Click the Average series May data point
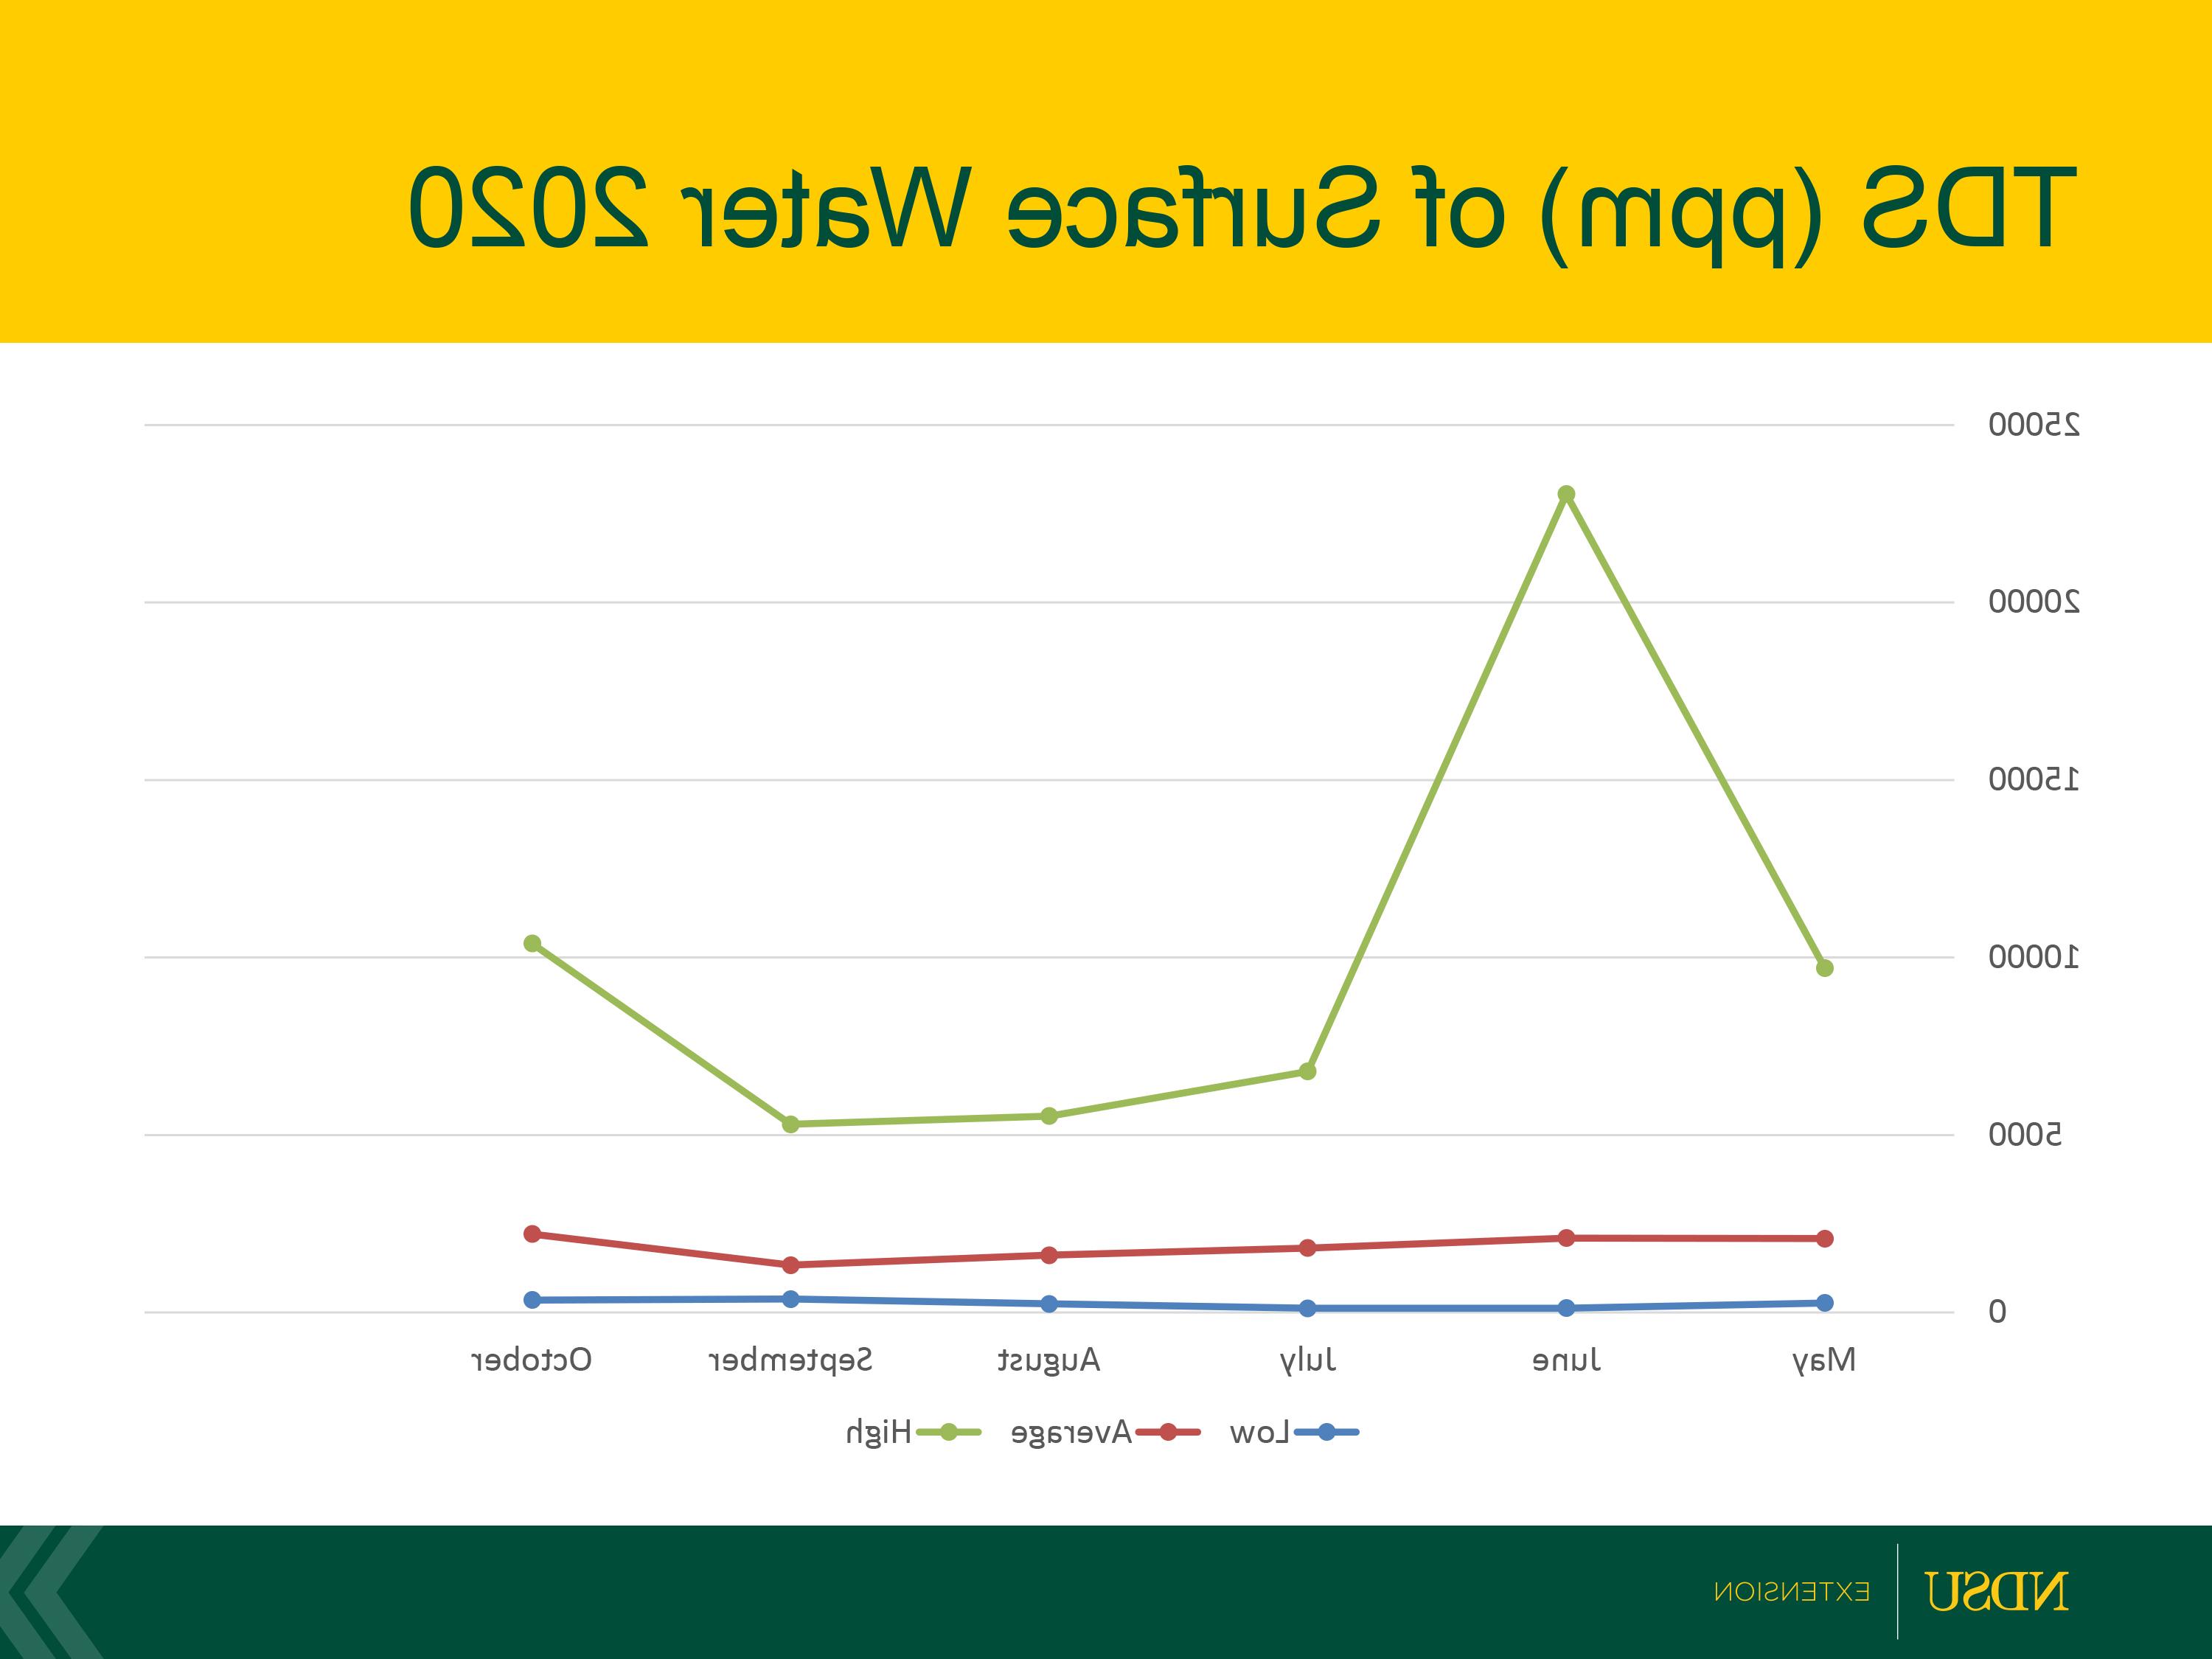The height and width of the screenshot is (1659, 2212). pyautogui.click(x=1824, y=1239)
